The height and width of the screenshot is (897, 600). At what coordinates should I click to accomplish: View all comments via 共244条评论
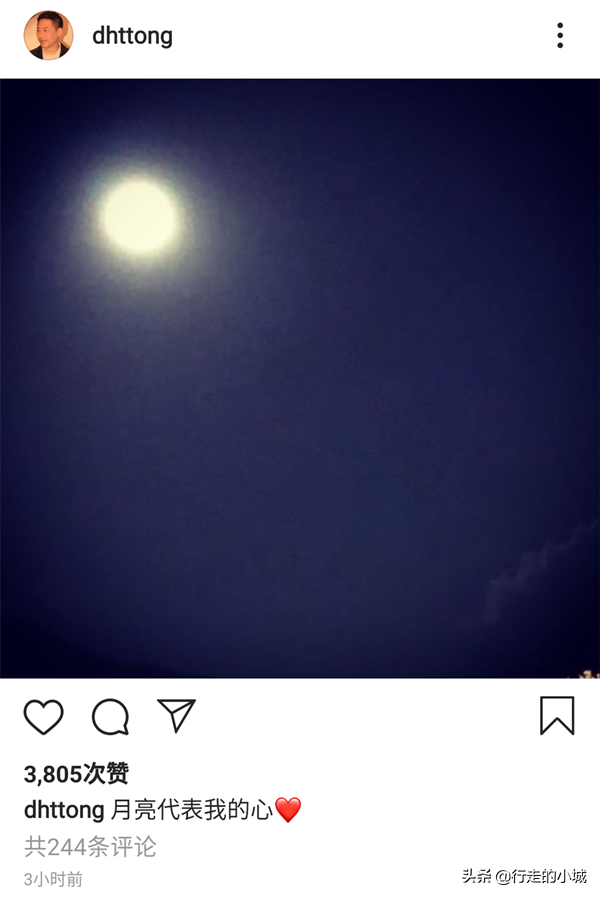coord(90,847)
